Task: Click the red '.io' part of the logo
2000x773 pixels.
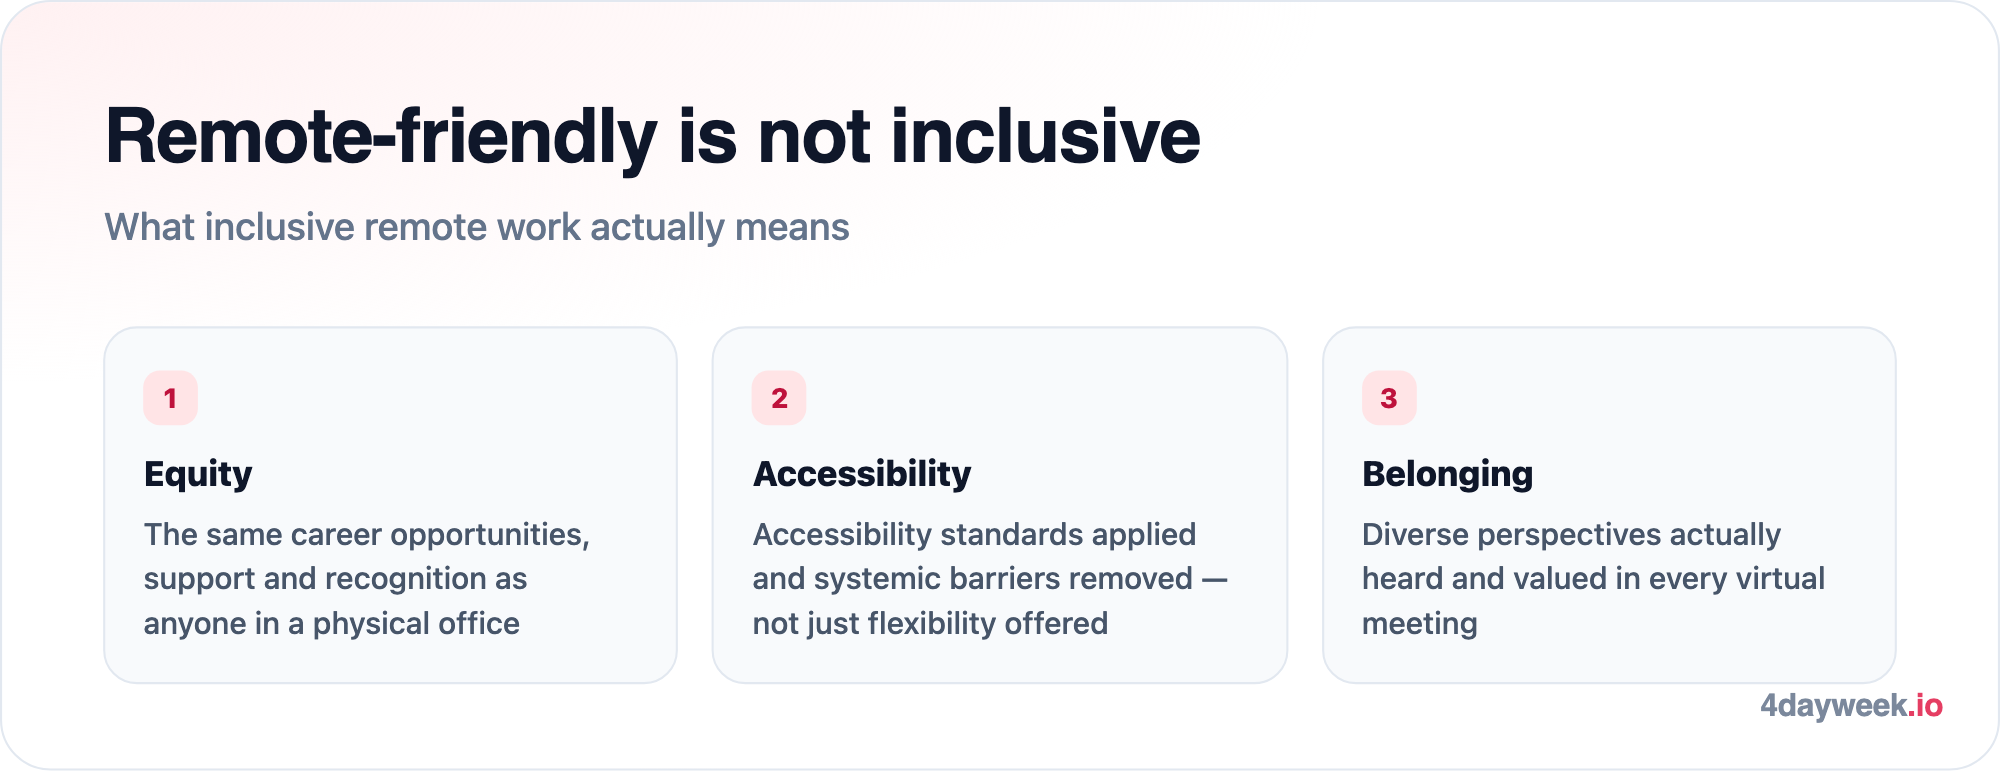Action: point(1925,706)
